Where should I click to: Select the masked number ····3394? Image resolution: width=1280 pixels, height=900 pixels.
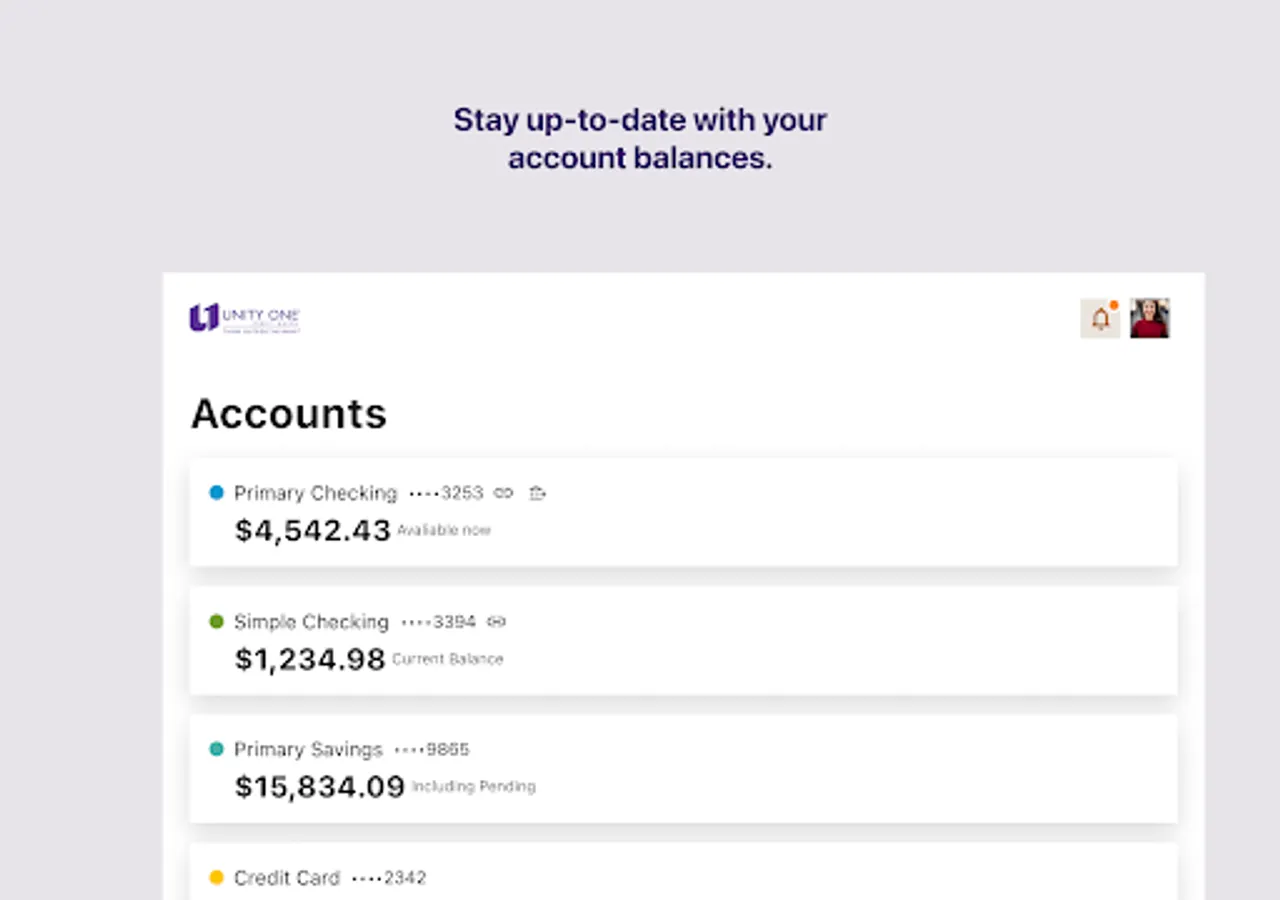click(x=439, y=622)
